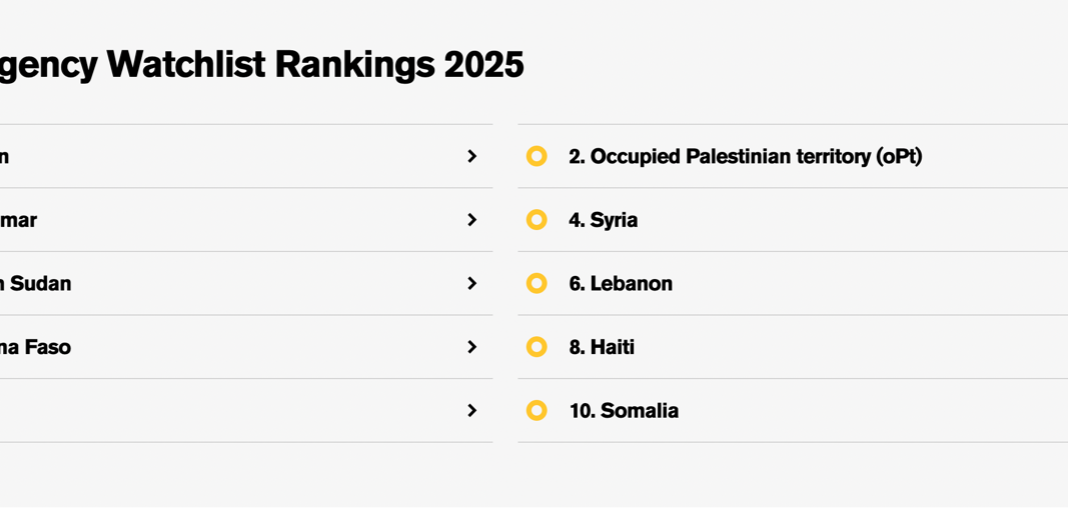The height and width of the screenshot is (510, 1068).
Task: Go to the 8. Haiti entry
Action: 601,347
